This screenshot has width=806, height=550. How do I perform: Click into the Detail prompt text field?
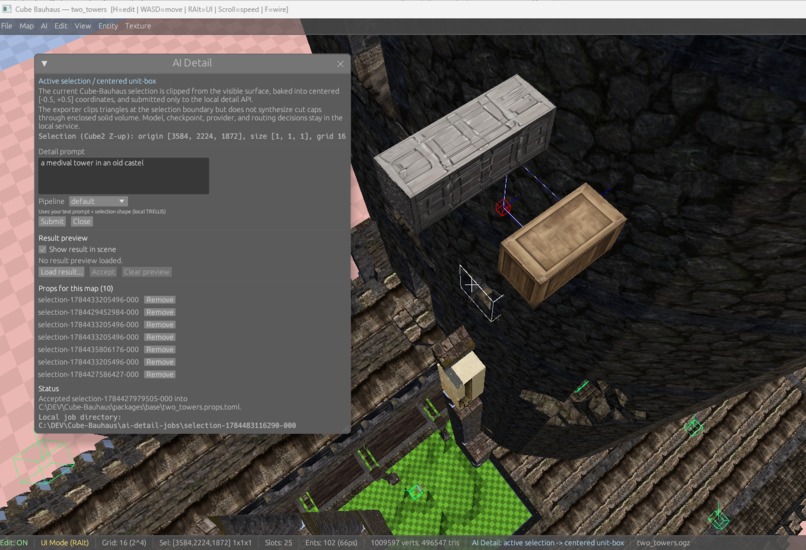point(123,176)
